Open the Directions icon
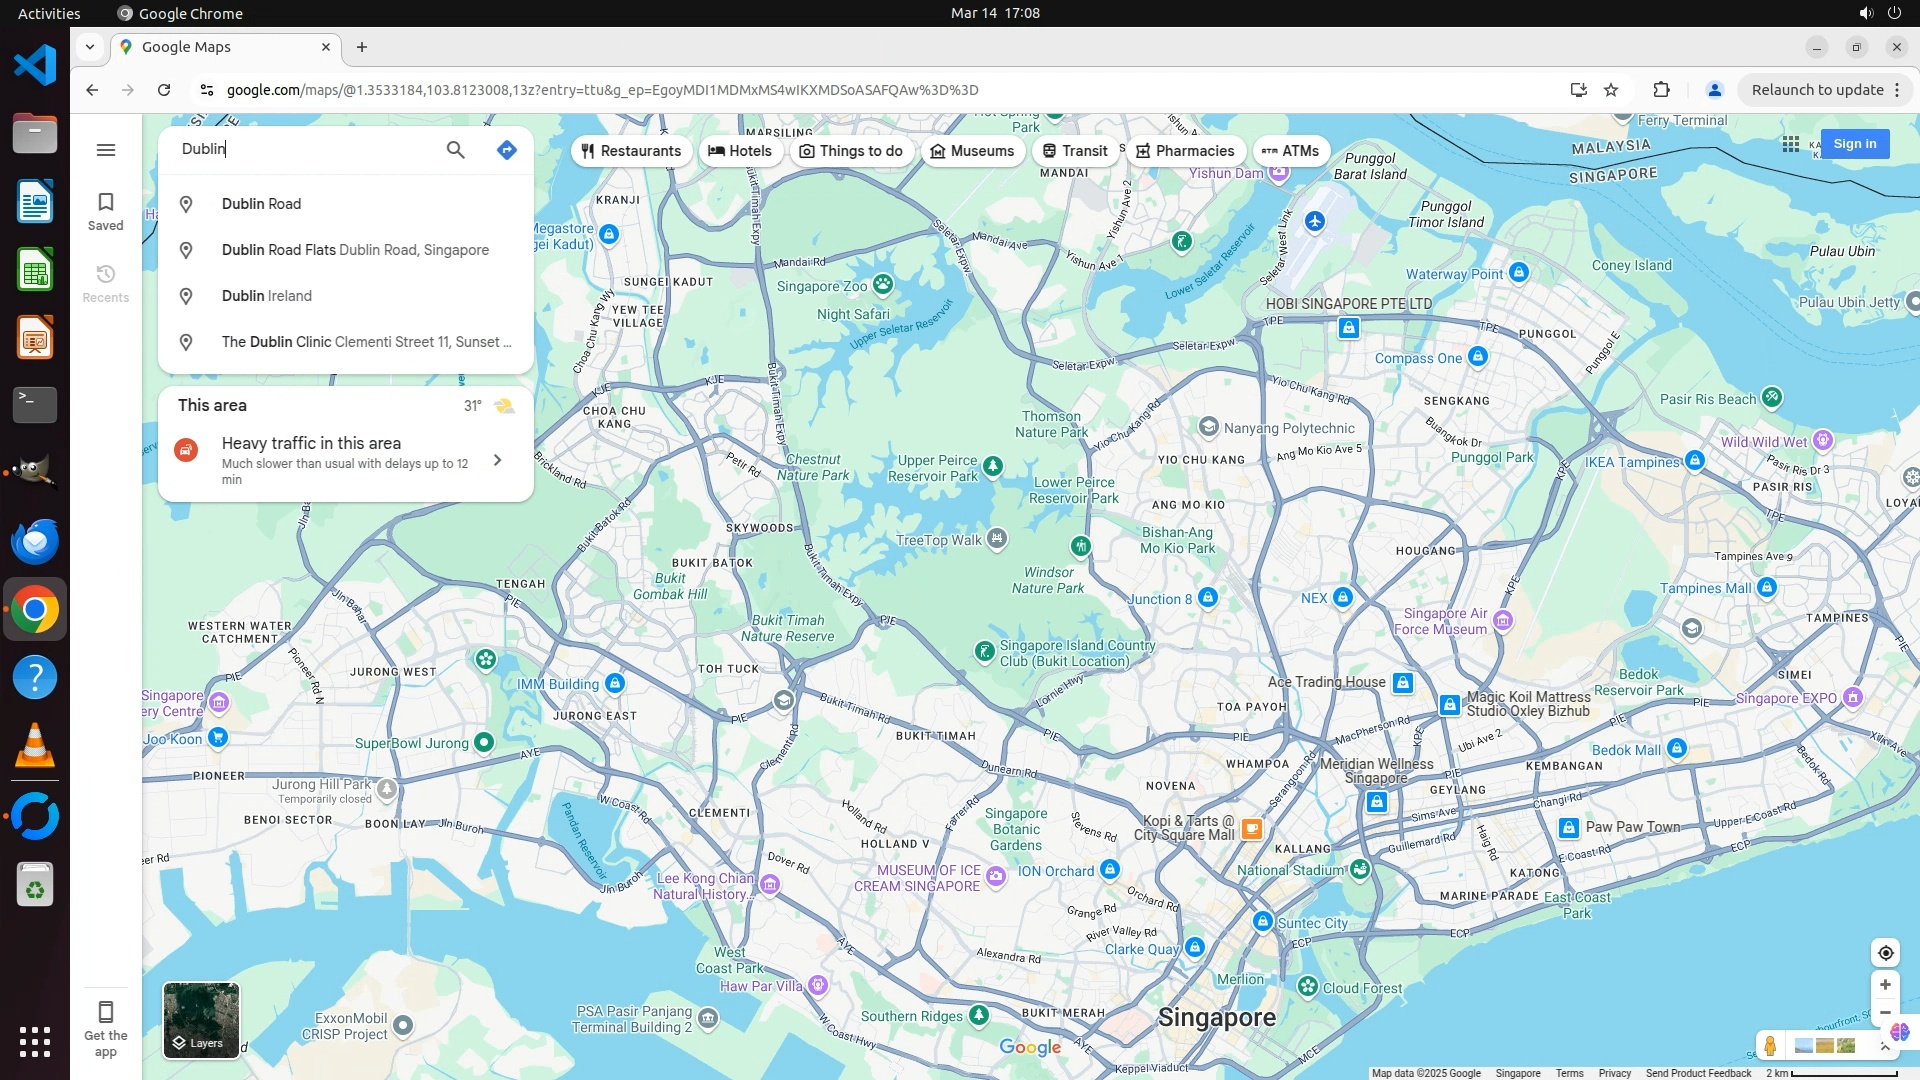Viewport: 1920px width, 1080px height. point(507,150)
